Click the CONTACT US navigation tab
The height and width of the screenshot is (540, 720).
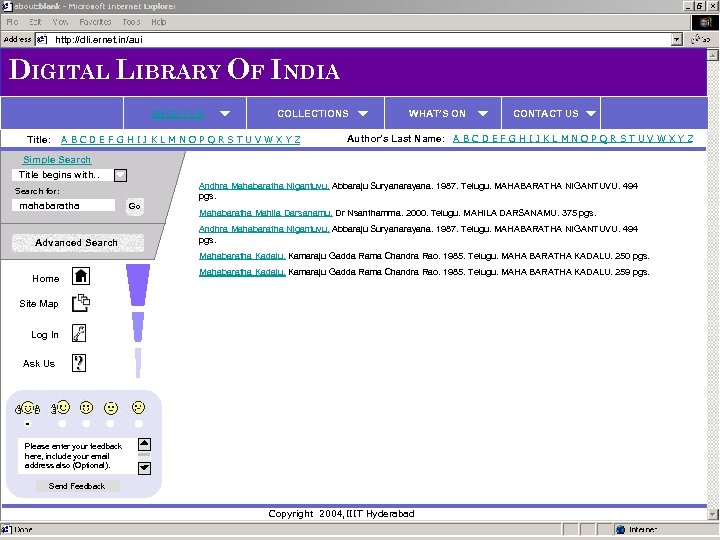coord(551,113)
